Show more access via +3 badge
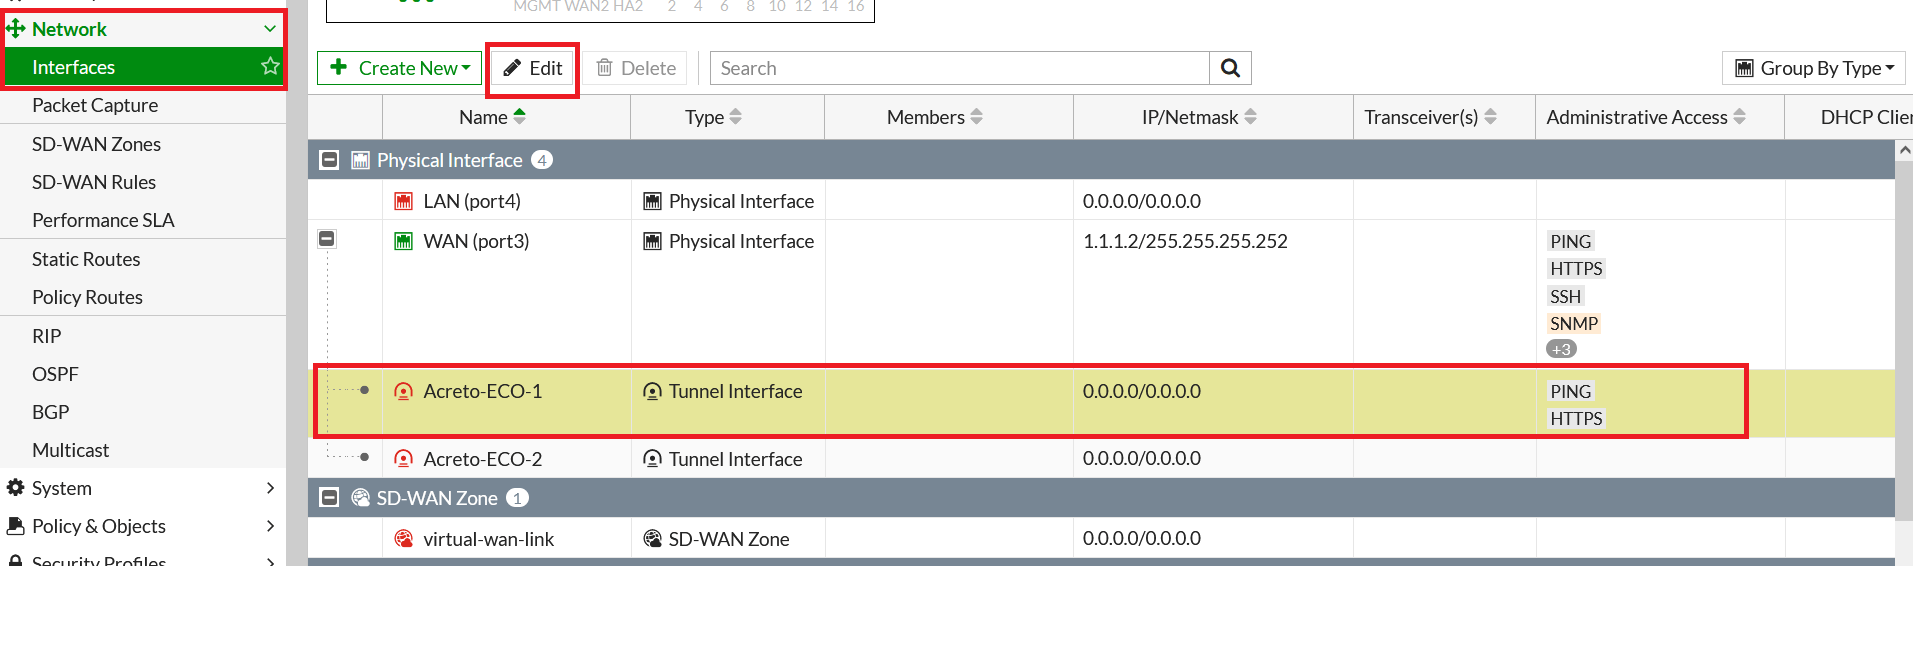The image size is (1913, 648). pyautogui.click(x=1562, y=349)
